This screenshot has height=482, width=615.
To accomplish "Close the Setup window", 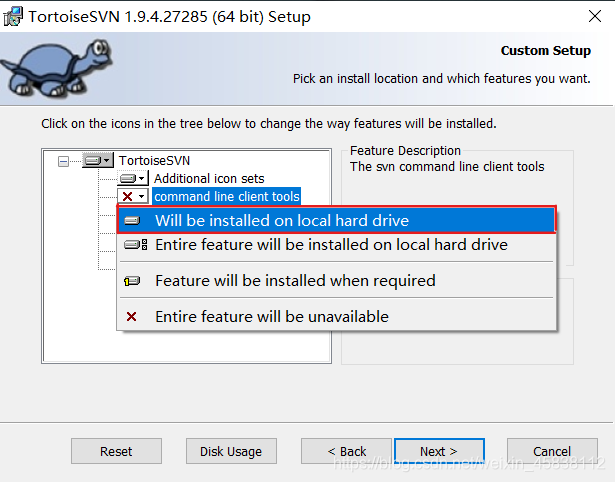I will [595, 16].
